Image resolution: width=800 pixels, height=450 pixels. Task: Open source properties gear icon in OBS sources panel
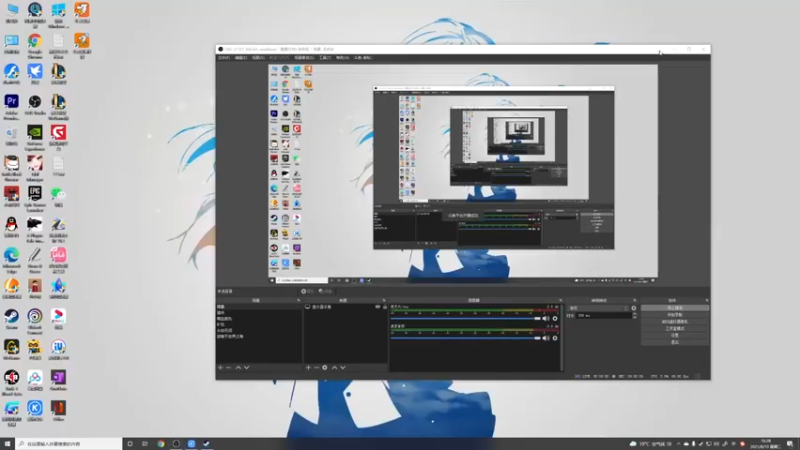324,367
